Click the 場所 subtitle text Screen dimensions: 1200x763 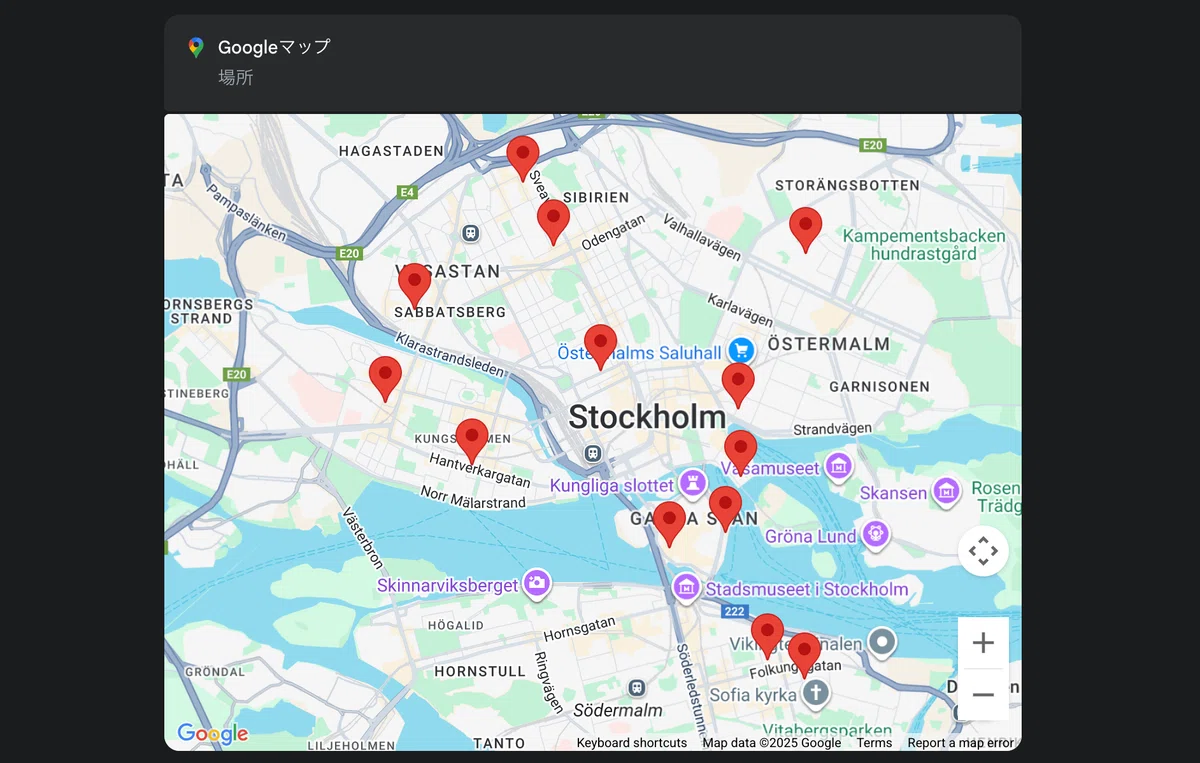click(236, 77)
